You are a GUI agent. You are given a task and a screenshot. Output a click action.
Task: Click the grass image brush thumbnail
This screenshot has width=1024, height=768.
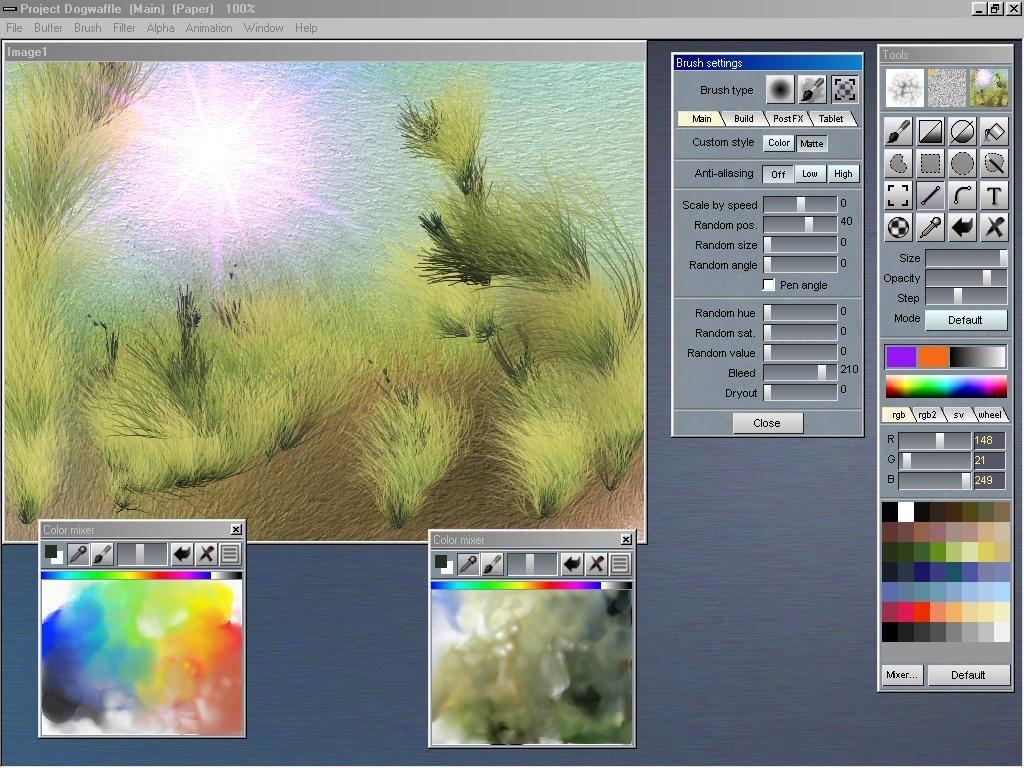(x=989, y=88)
